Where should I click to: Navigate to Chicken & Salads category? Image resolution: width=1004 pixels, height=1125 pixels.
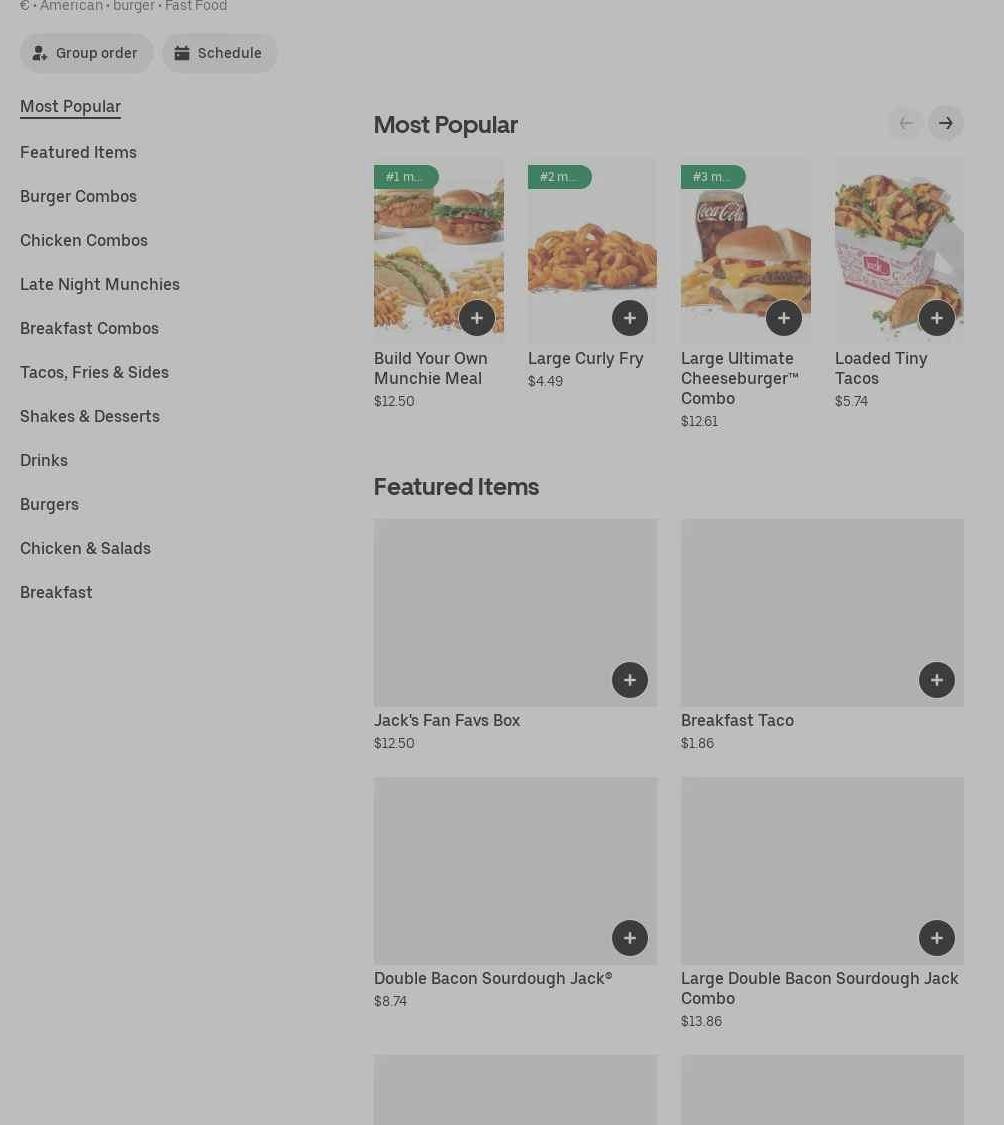(85, 548)
